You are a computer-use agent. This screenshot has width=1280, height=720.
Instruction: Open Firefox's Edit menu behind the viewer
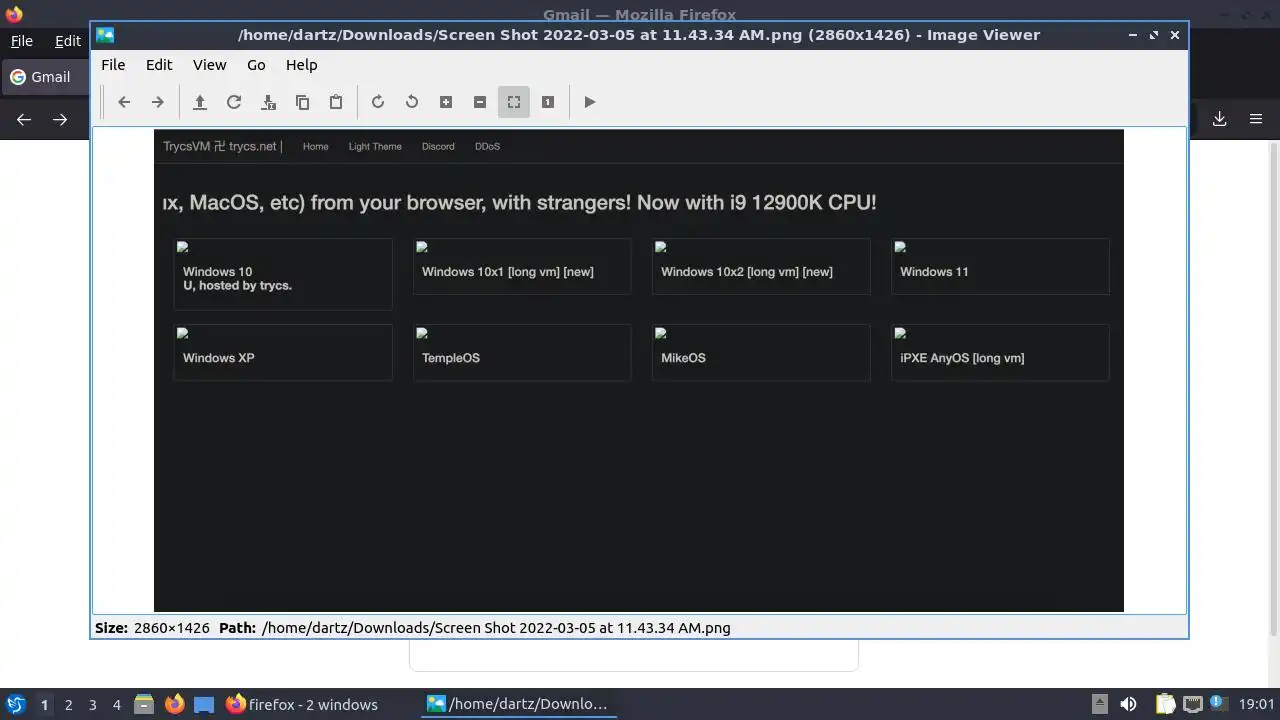coord(68,41)
